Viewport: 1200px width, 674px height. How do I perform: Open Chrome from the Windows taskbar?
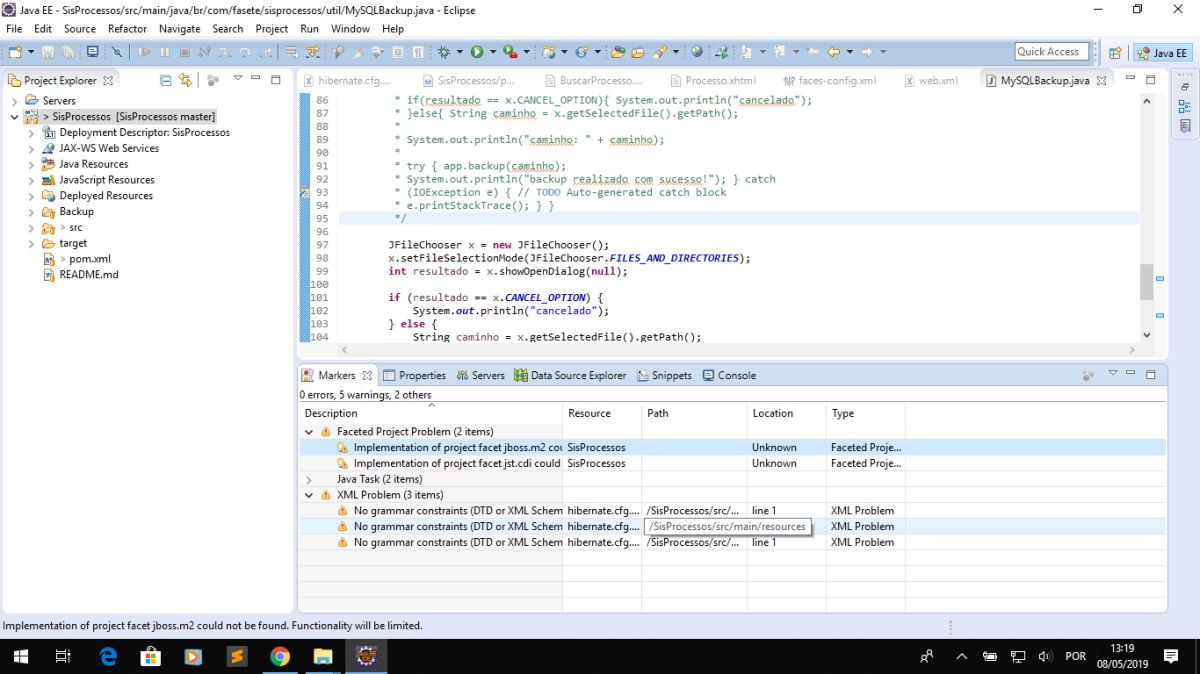(280, 656)
